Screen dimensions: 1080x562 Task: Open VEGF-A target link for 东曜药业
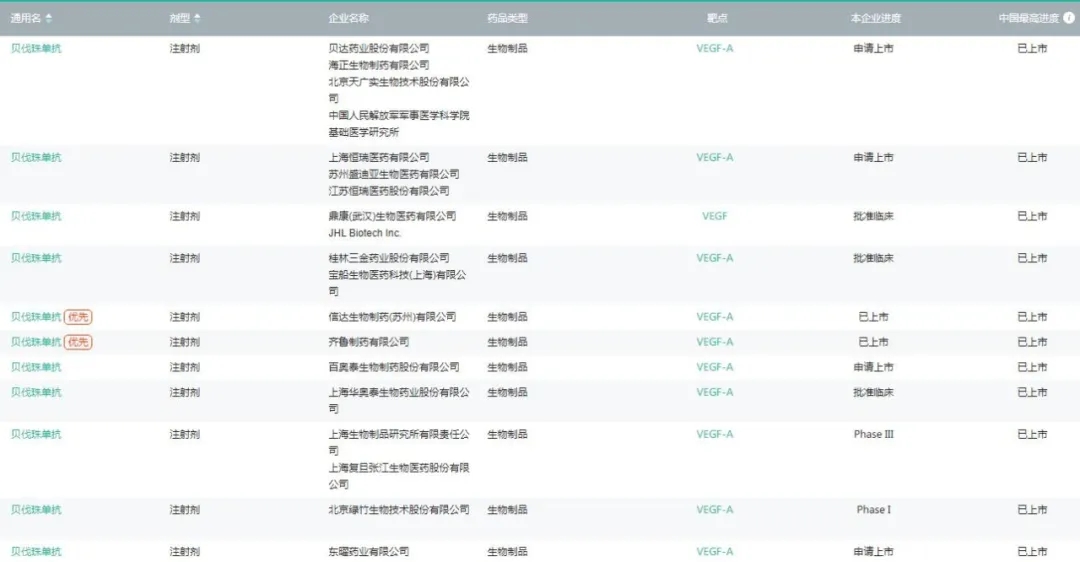click(714, 551)
